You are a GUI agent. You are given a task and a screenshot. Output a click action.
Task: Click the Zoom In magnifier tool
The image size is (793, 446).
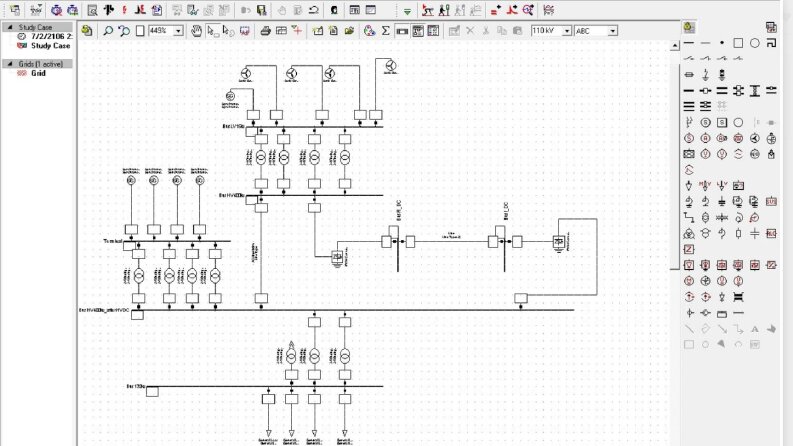[108, 31]
